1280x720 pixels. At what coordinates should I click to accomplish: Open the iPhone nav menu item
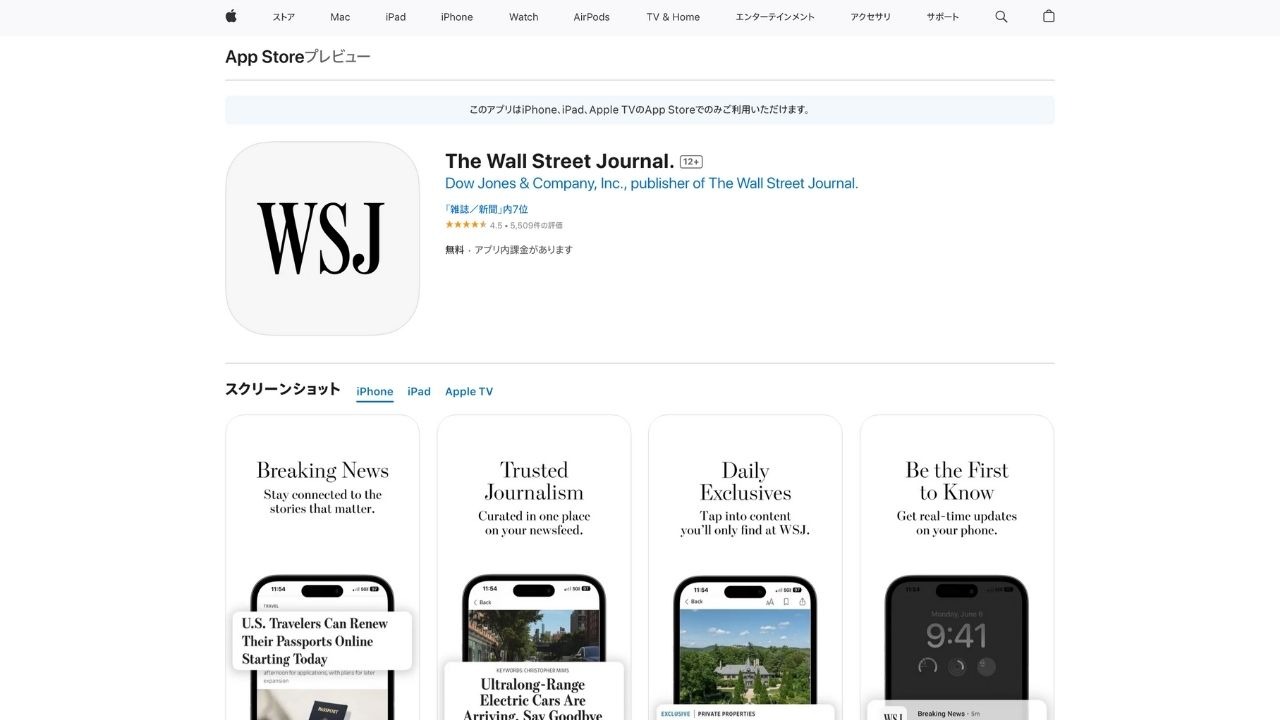coord(457,17)
